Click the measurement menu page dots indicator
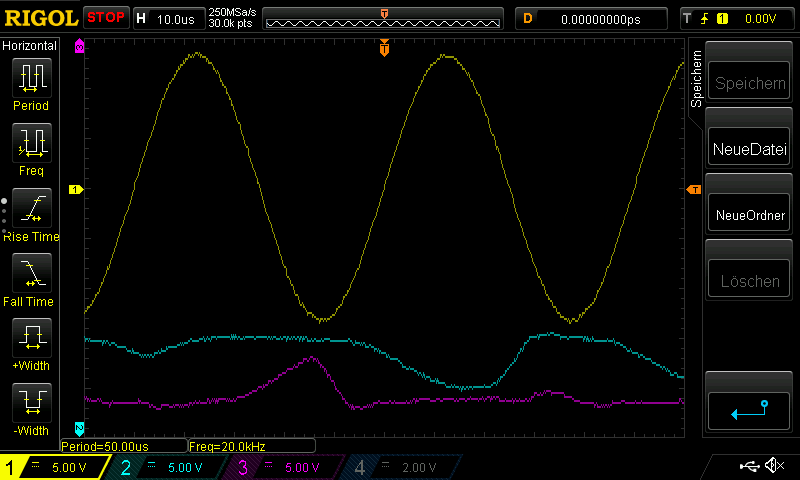This screenshot has width=800, height=480. (4, 216)
